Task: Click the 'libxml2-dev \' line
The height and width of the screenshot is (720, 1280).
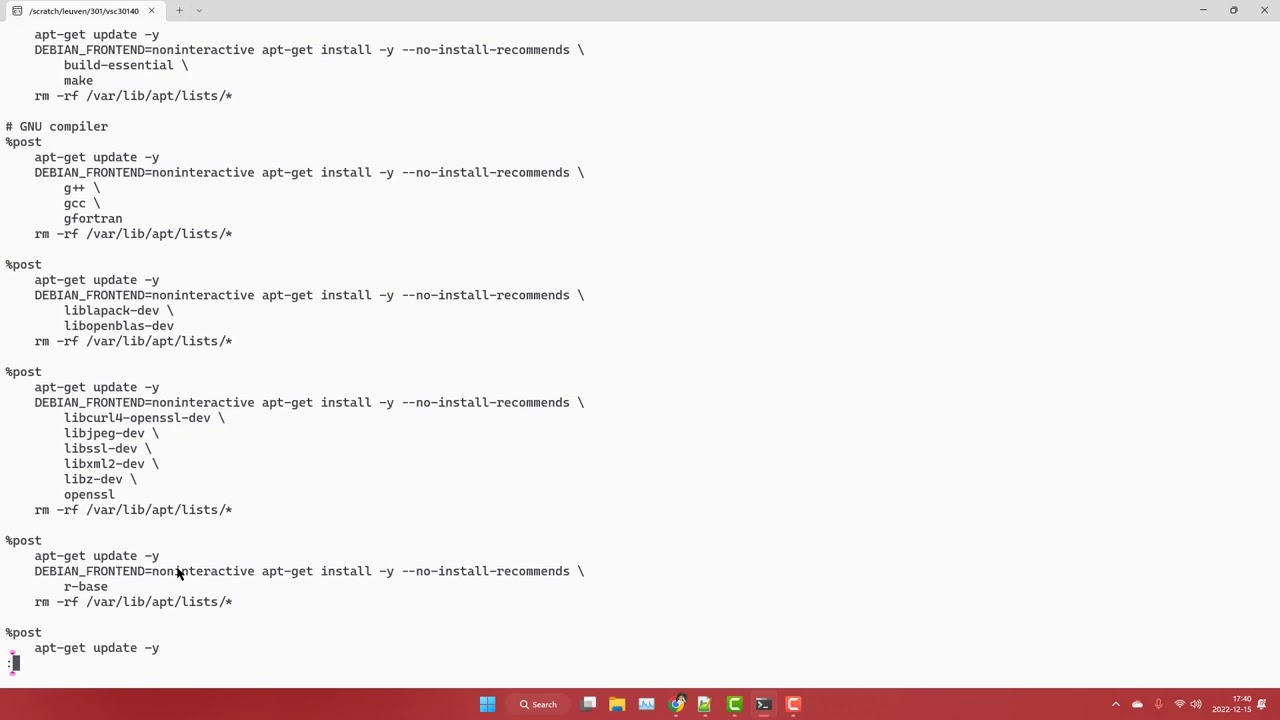Action: [111, 464]
